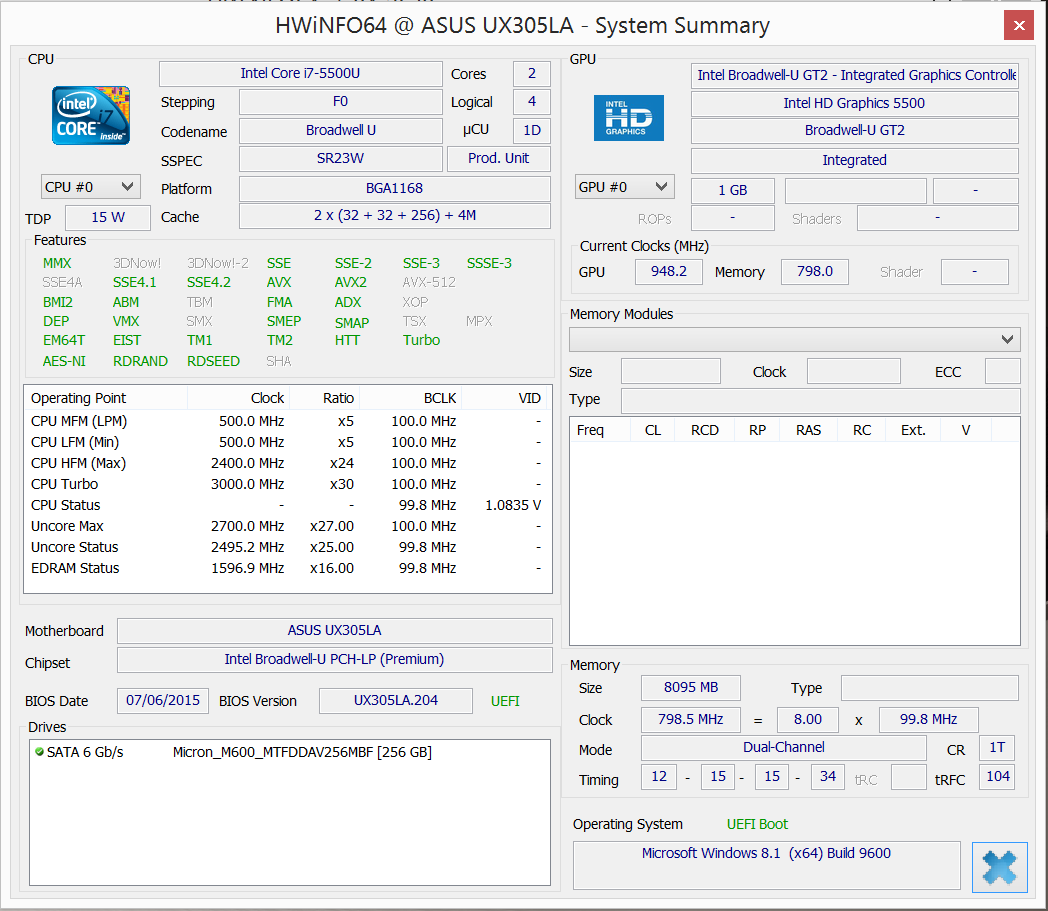Click the BCLK column header
1048x911 pixels.
pyautogui.click(x=410, y=398)
